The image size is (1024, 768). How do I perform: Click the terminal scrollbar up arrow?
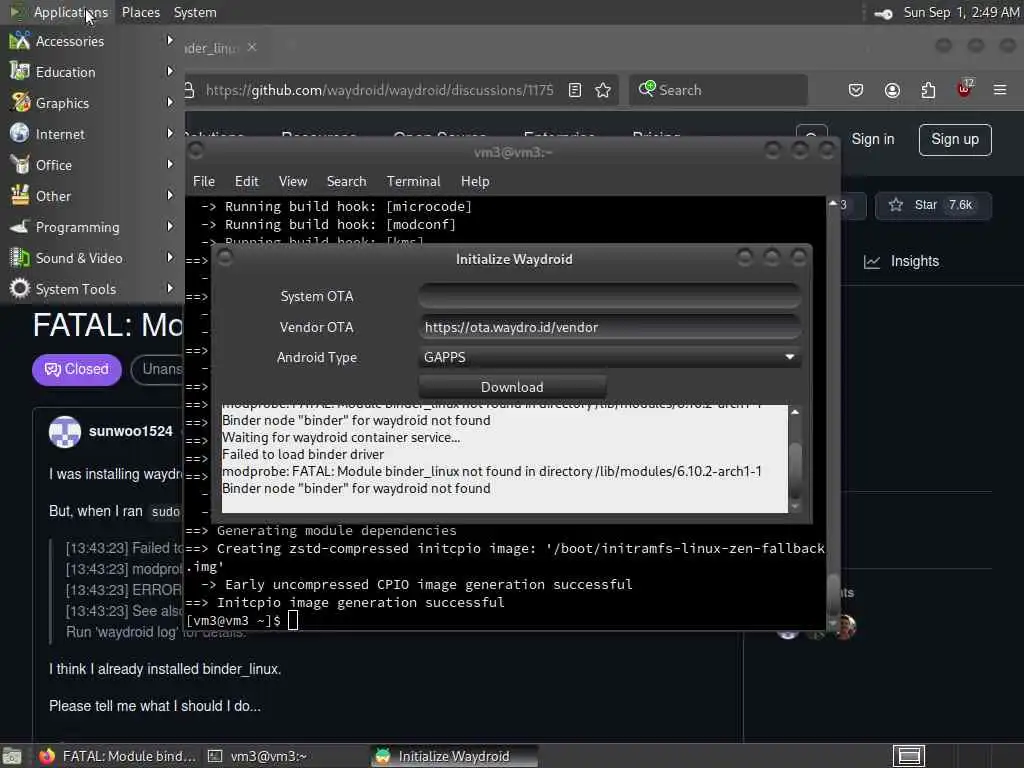coord(833,204)
